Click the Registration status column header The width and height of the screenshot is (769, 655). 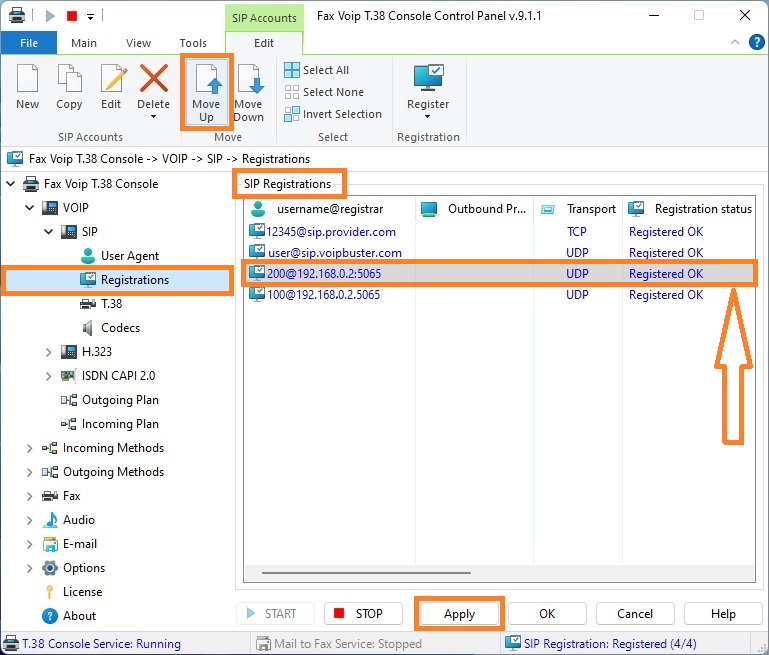click(x=689, y=209)
